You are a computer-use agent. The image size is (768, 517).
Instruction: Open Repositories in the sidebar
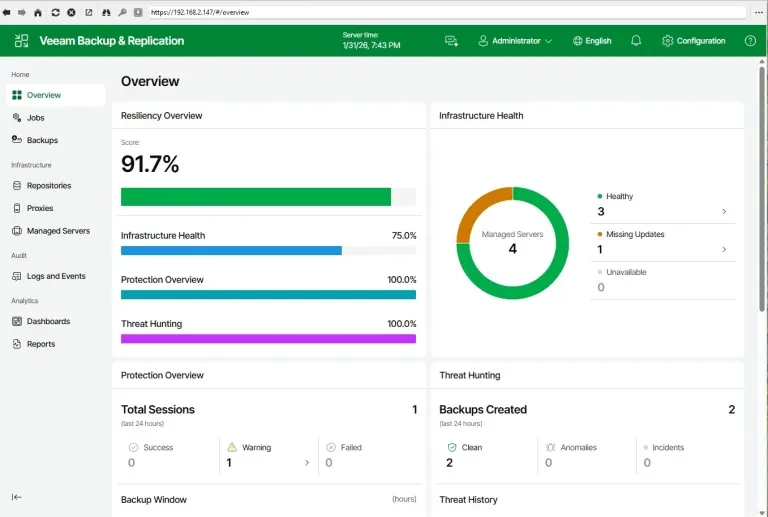click(48, 186)
